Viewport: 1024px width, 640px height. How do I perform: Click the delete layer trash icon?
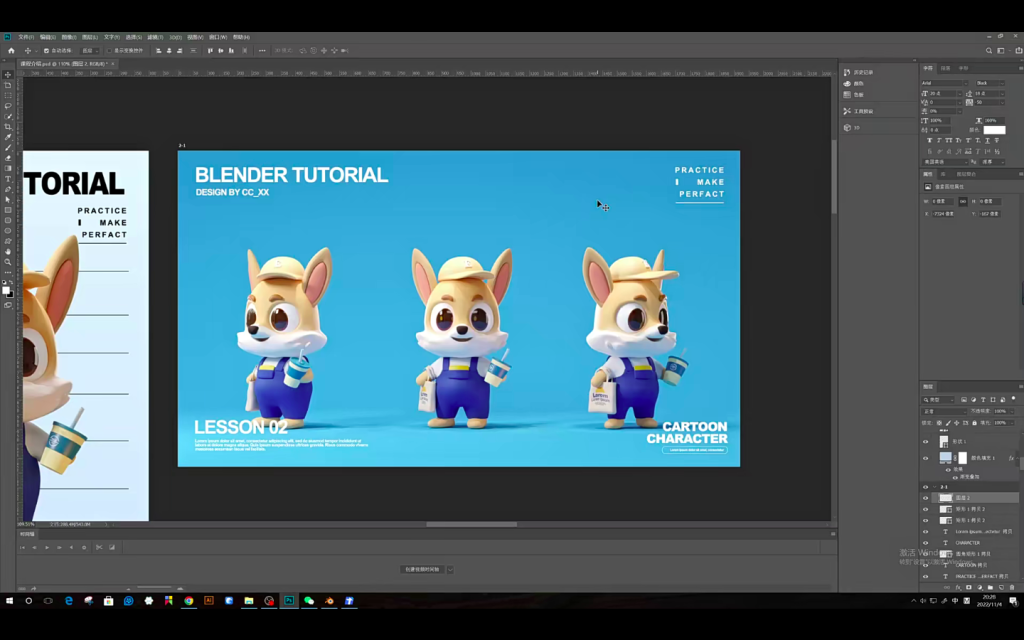click(1012, 587)
